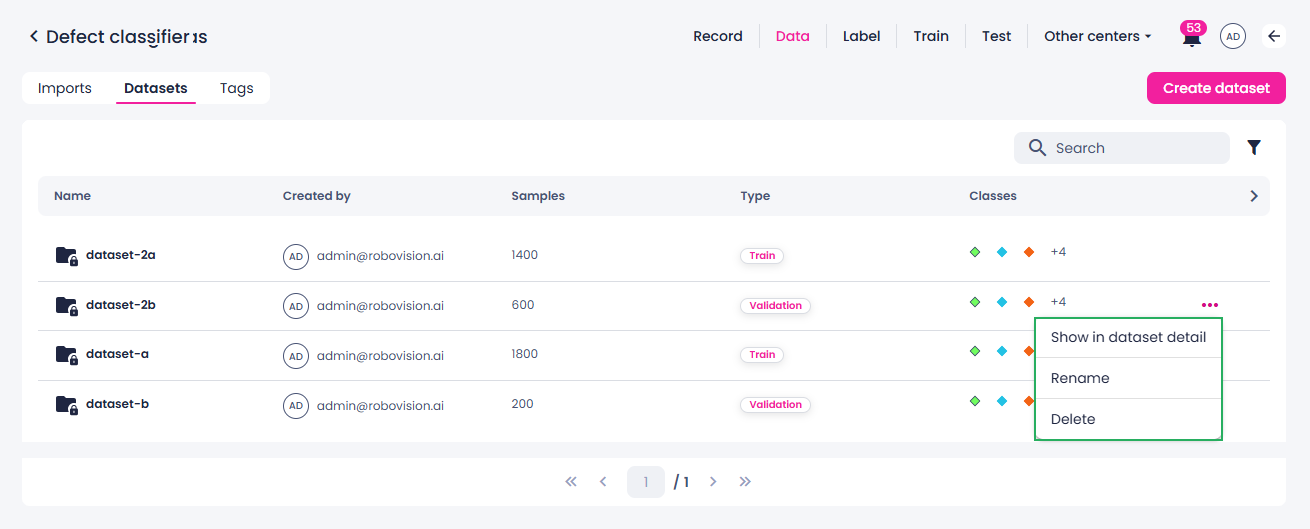The width and height of the screenshot is (1310, 529).
Task: Click Create dataset button
Action: (1216, 88)
